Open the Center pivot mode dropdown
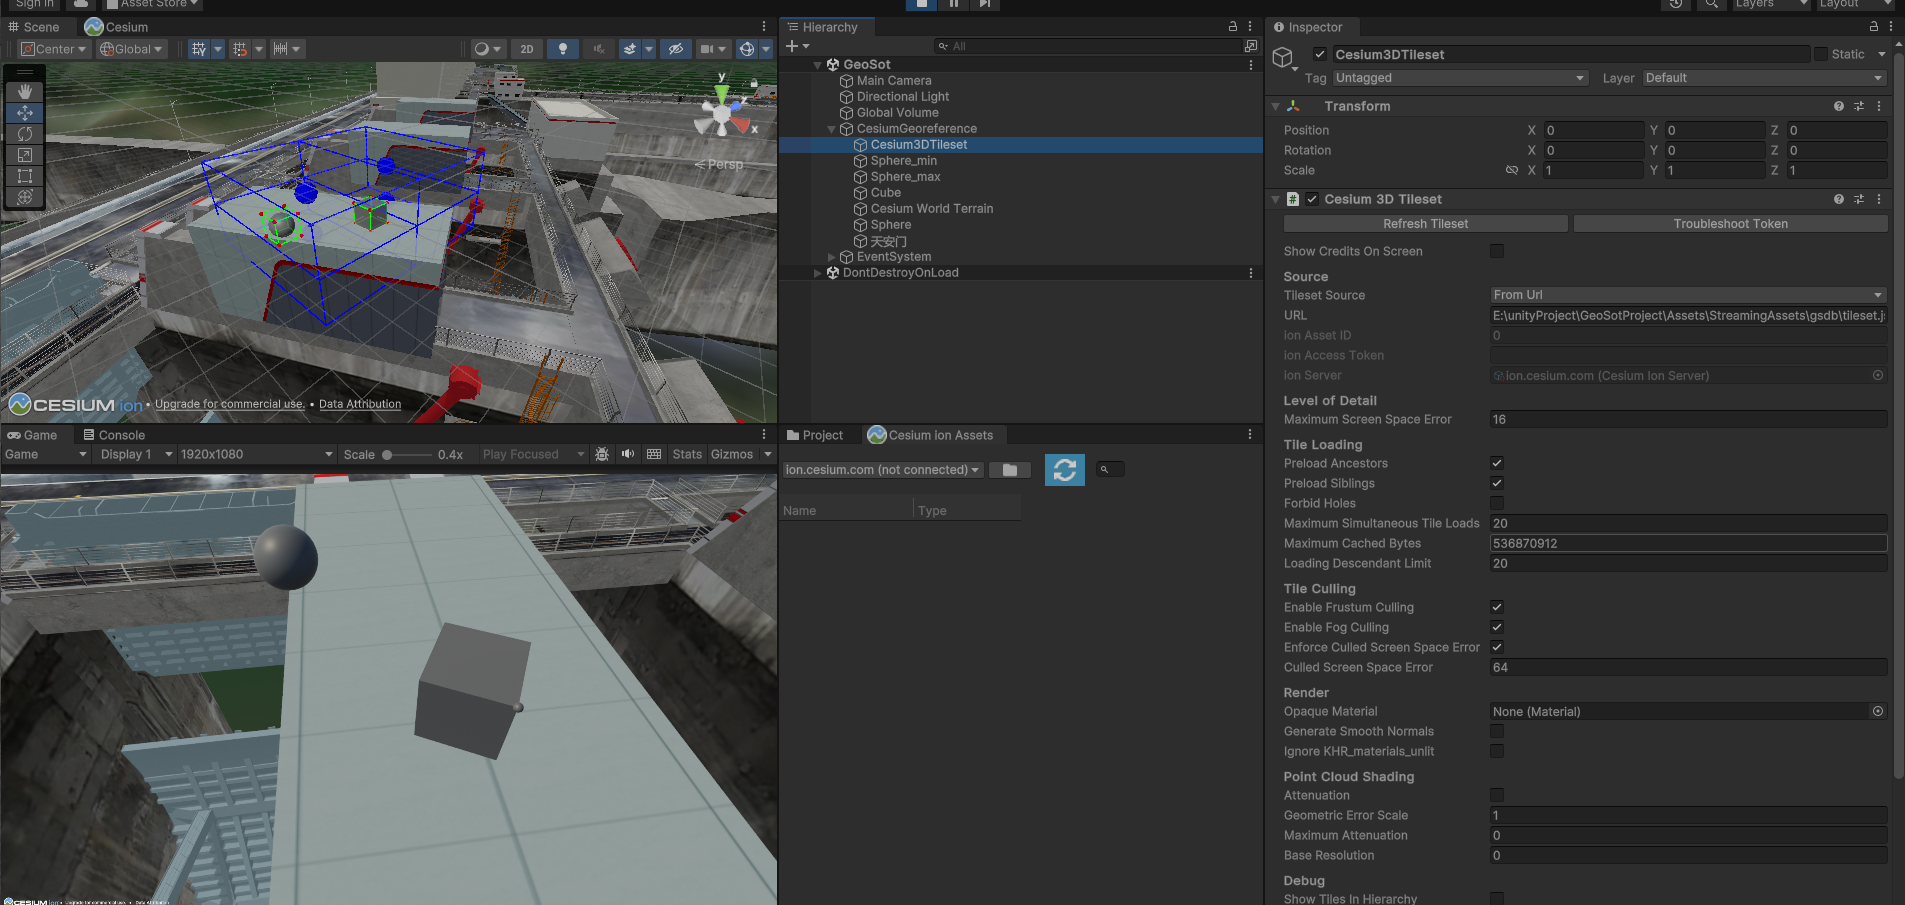 click(x=54, y=49)
